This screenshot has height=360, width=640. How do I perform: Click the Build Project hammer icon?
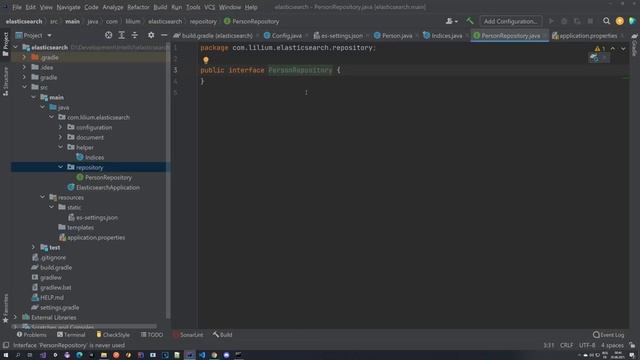coord(470,21)
